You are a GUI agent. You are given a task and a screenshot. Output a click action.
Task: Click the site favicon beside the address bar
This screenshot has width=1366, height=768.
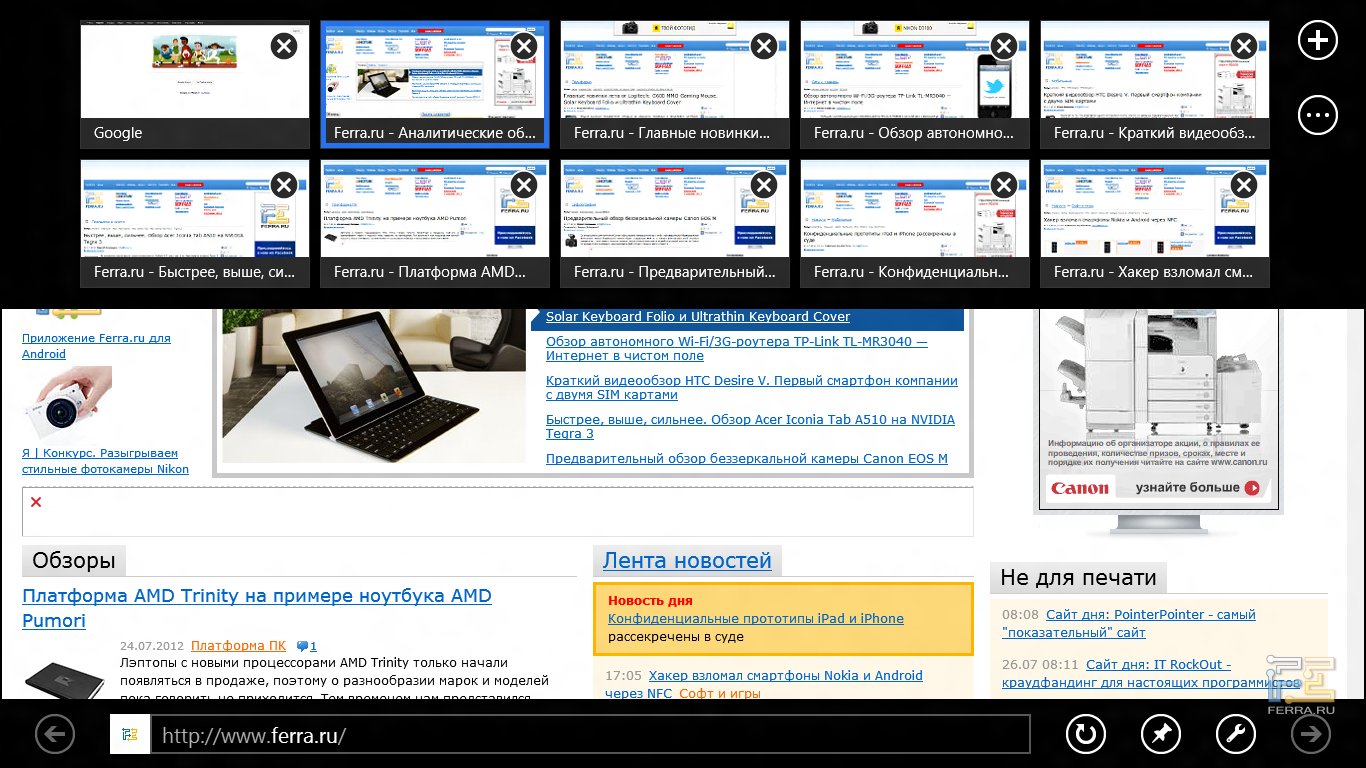tap(130, 735)
